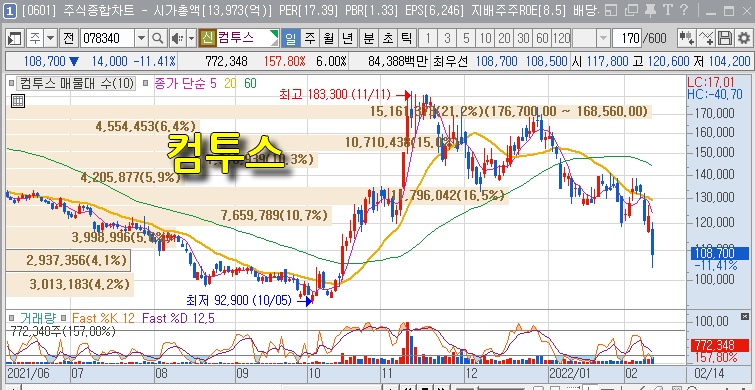Open the empty interval combo box dropdown

pos(603,38)
